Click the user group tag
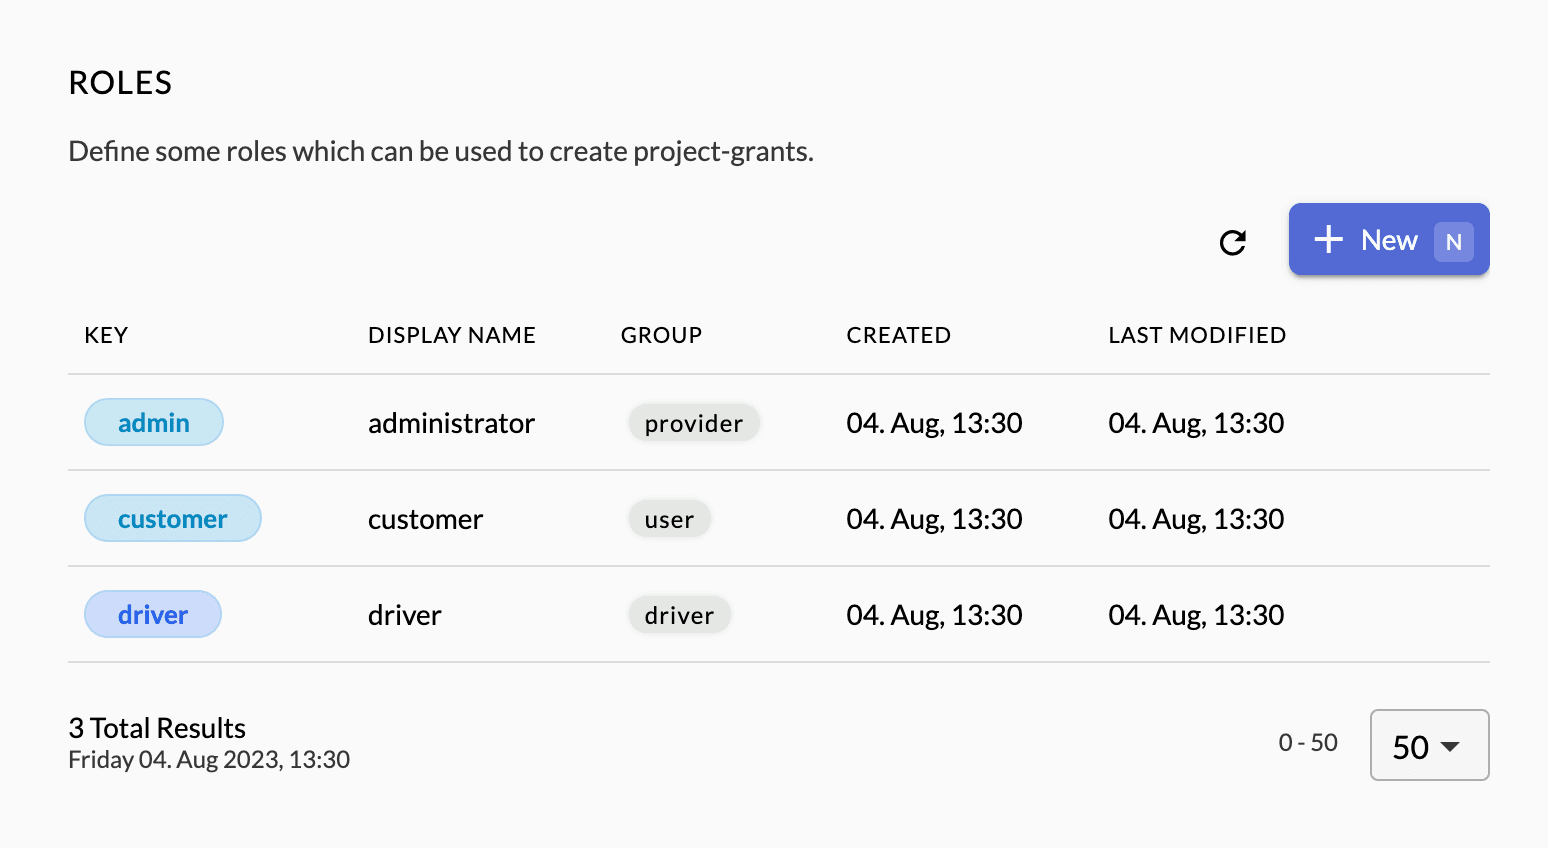This screenshot has width=1548, height=848. (669, 519)
